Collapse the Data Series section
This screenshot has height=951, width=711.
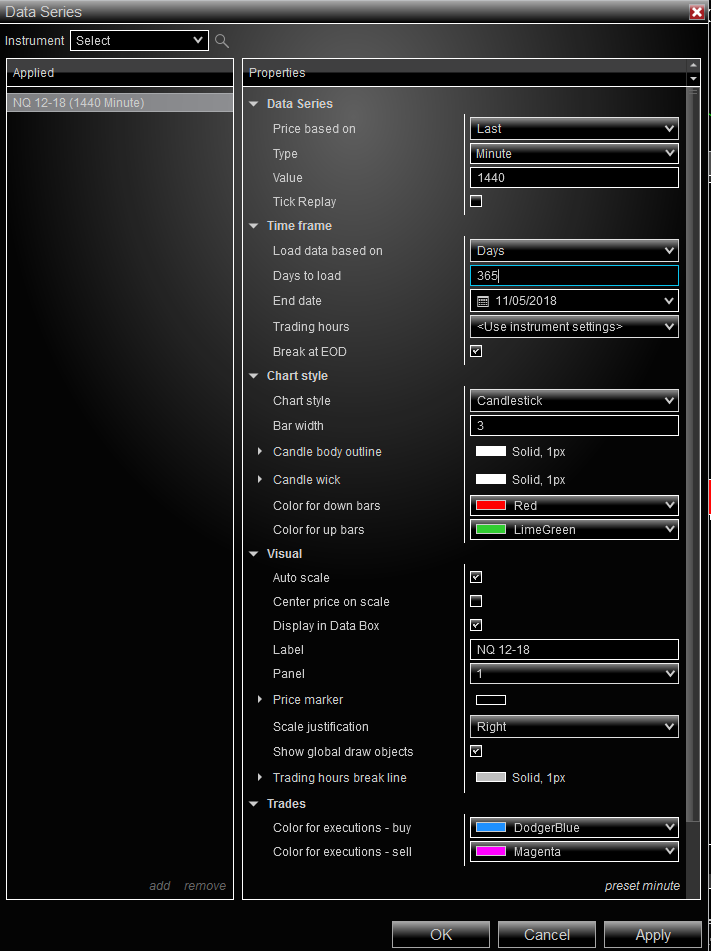[x=254, y=104]
